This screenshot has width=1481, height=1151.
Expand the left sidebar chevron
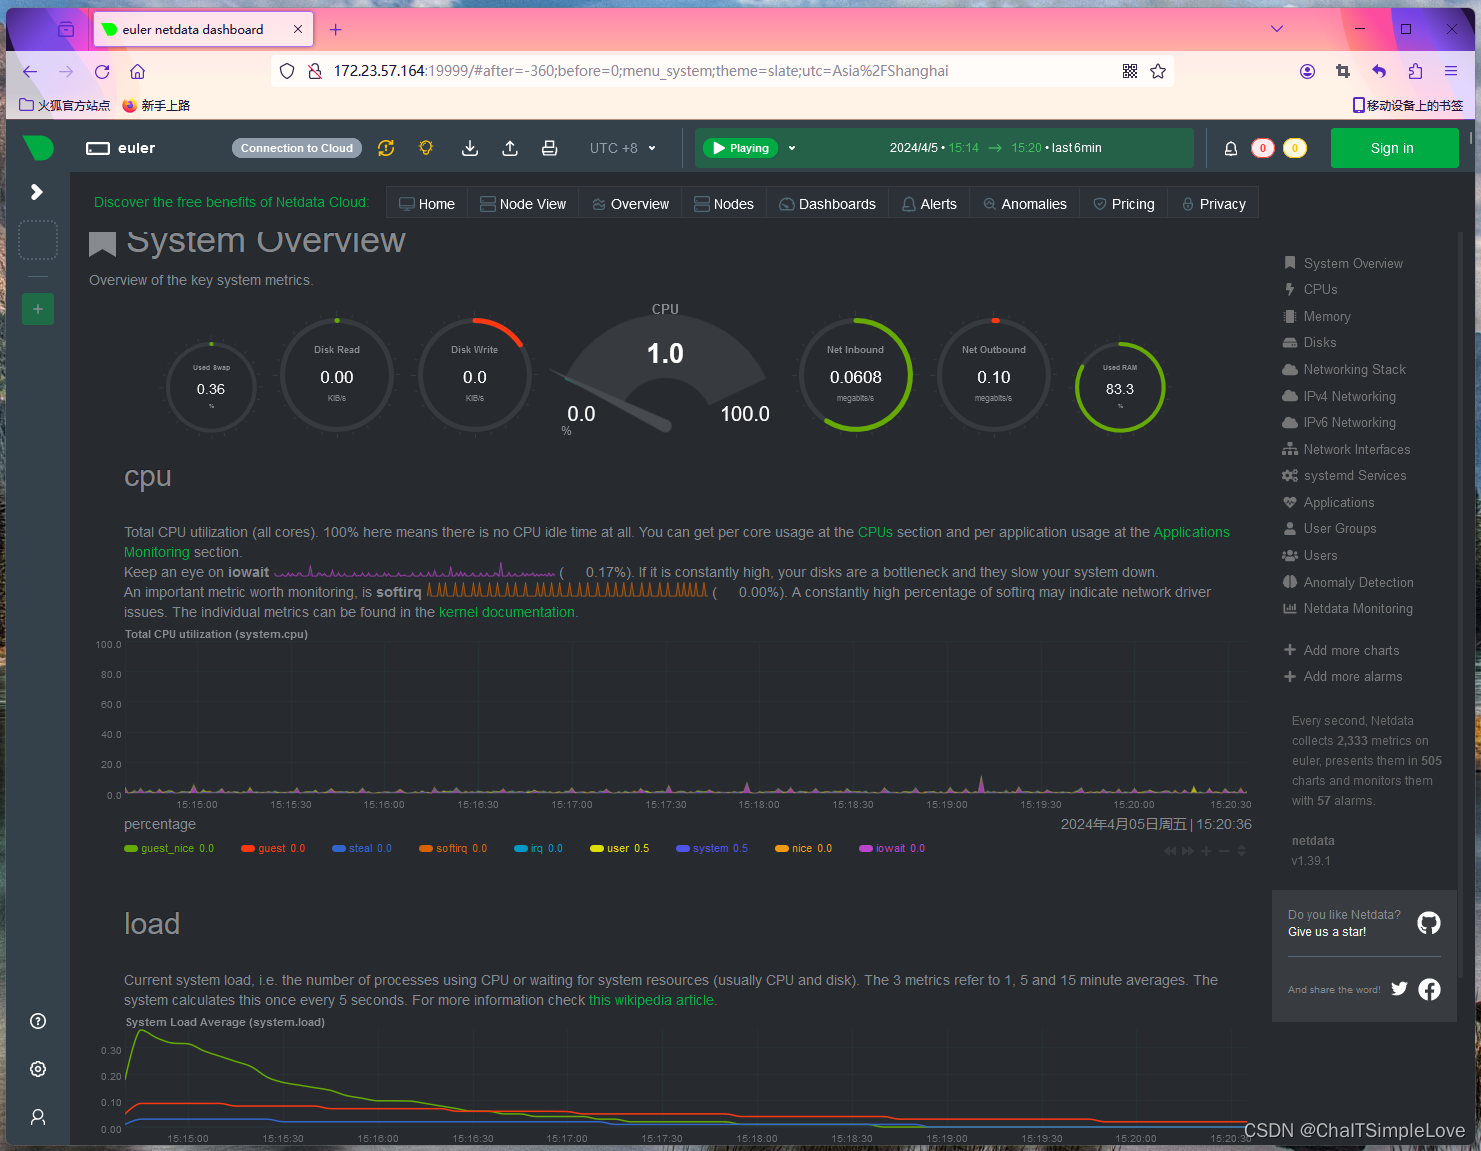click(37, 192)
